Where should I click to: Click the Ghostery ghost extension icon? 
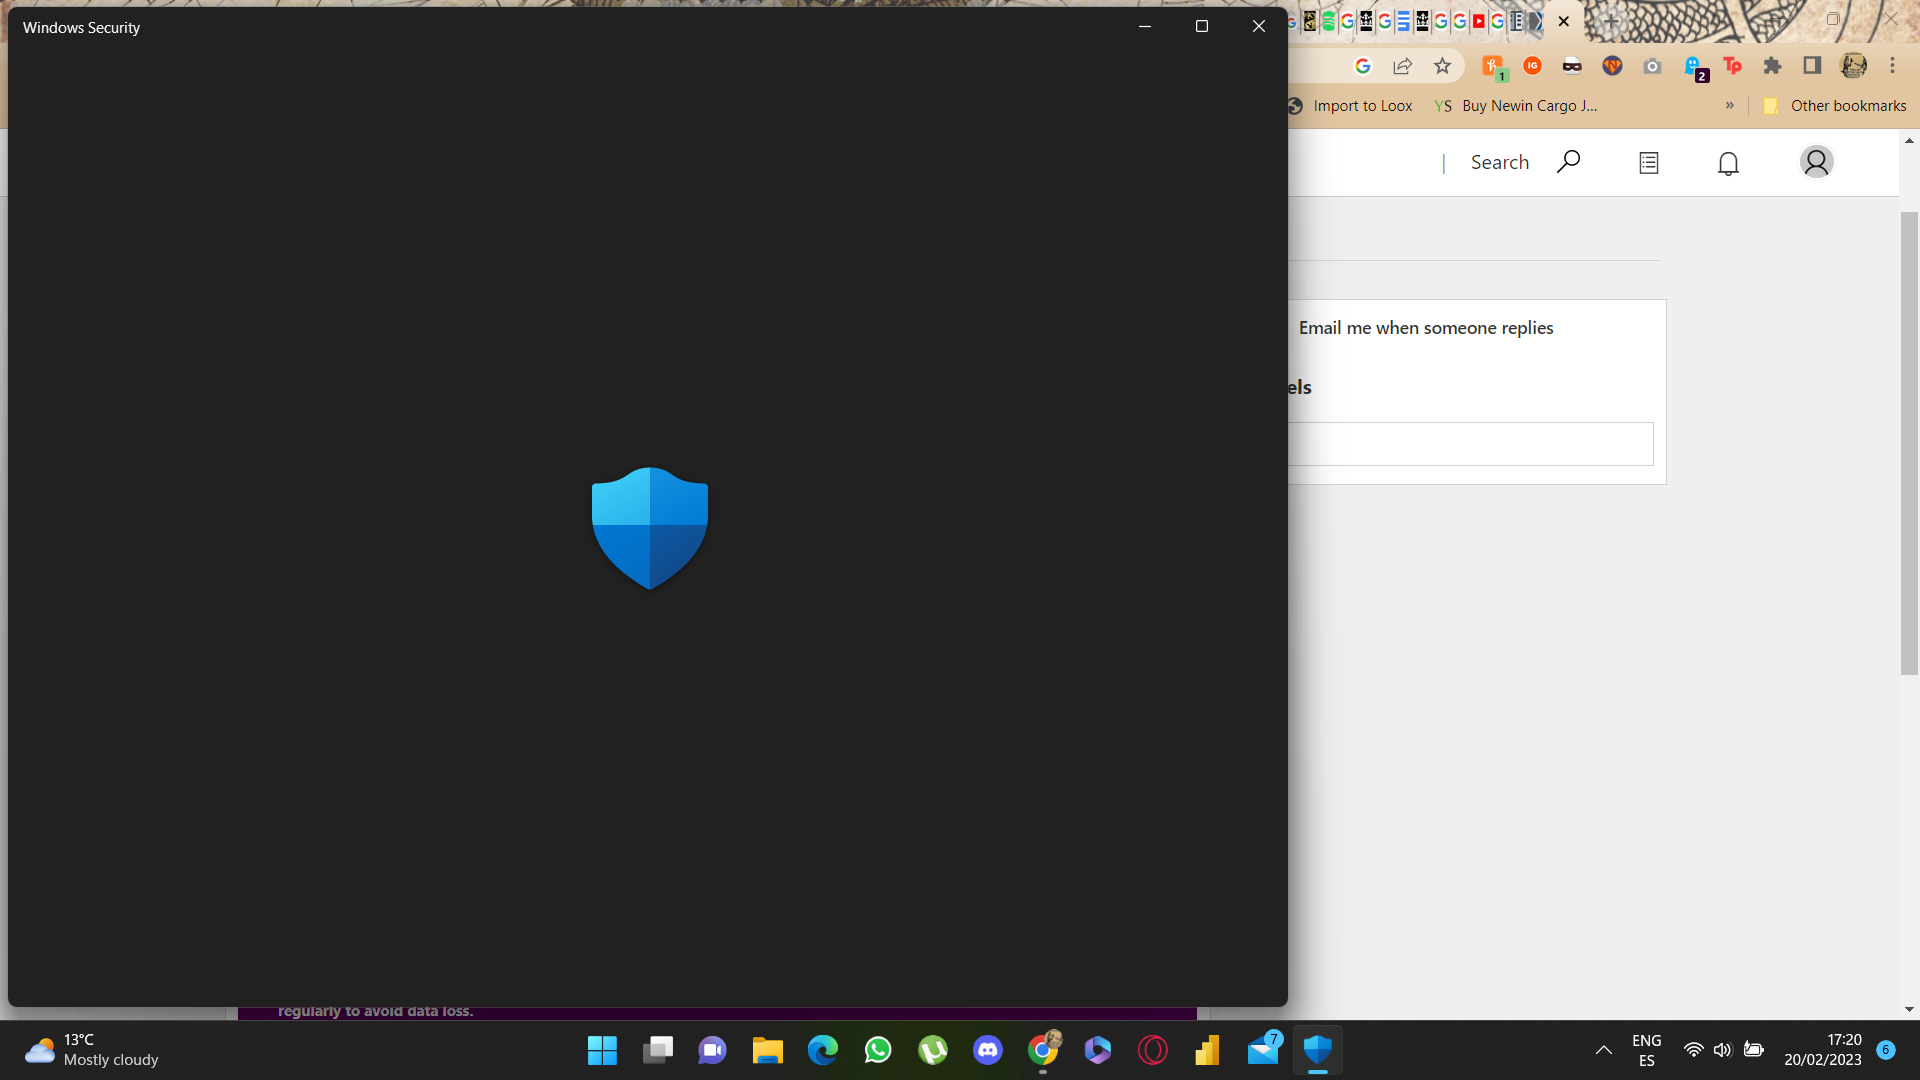1693,66
